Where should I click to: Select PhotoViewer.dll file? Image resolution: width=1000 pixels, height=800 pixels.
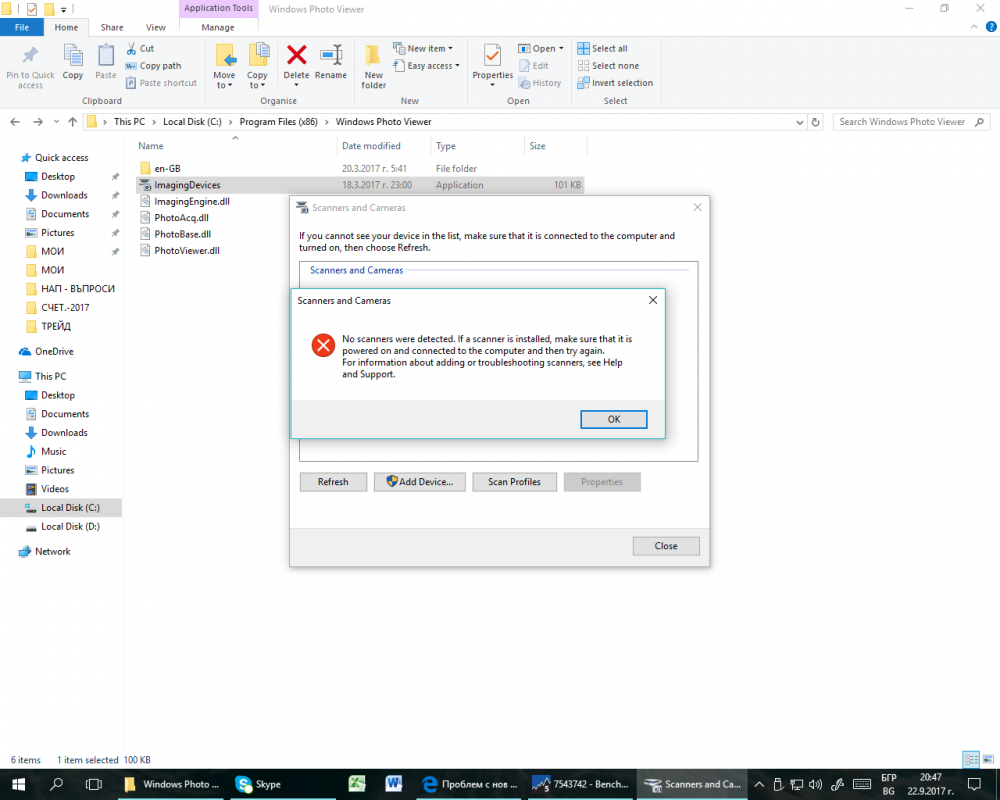click(x=187, y=251)
